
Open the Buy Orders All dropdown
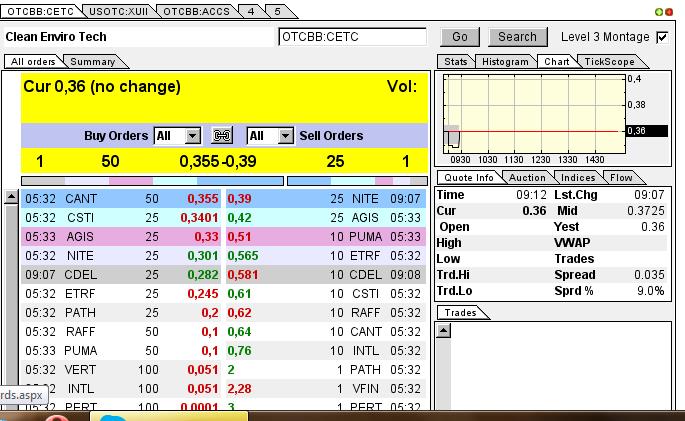click(x=192, y=136)
